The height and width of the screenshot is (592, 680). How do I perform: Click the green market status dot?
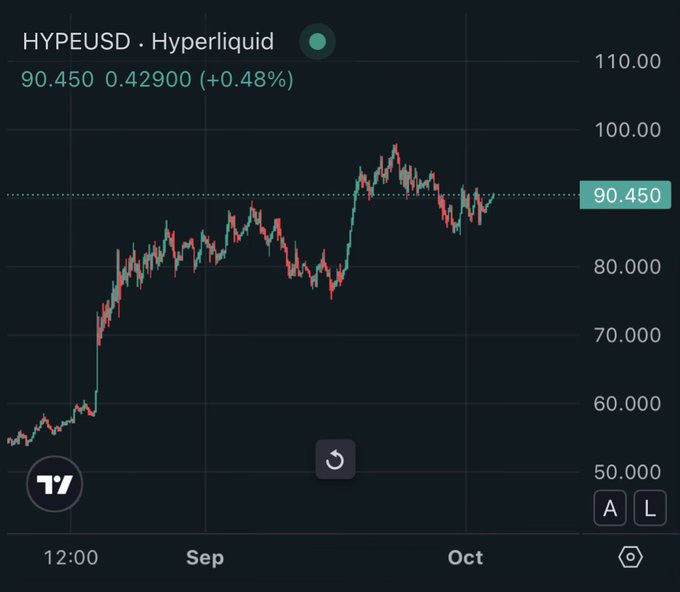[x=317, y=42]
